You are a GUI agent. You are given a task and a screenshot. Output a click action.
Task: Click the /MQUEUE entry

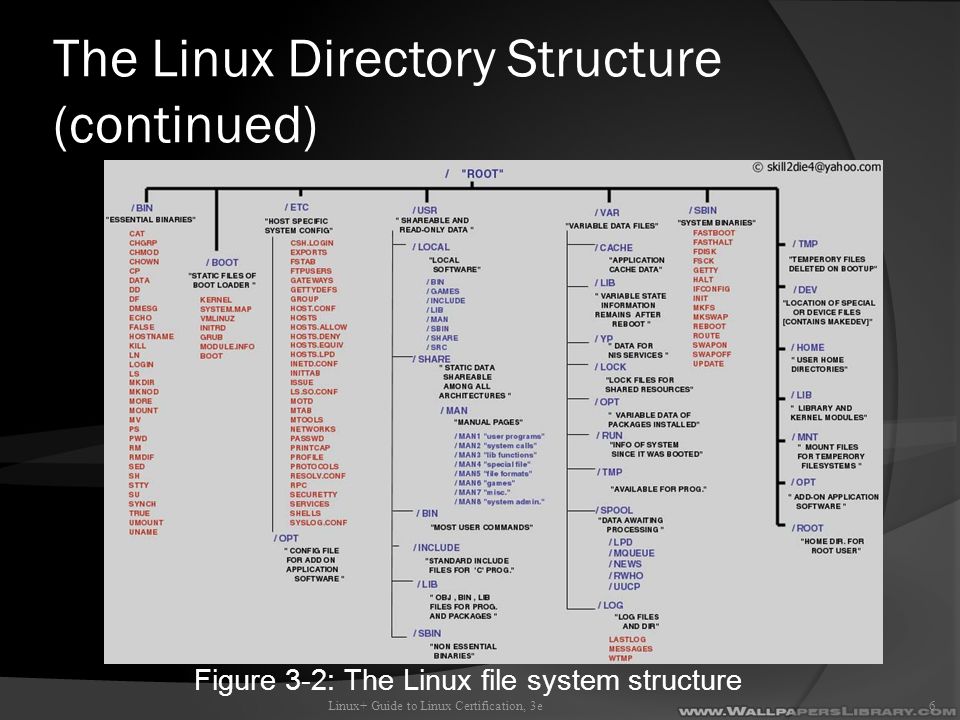click(631, 553)
